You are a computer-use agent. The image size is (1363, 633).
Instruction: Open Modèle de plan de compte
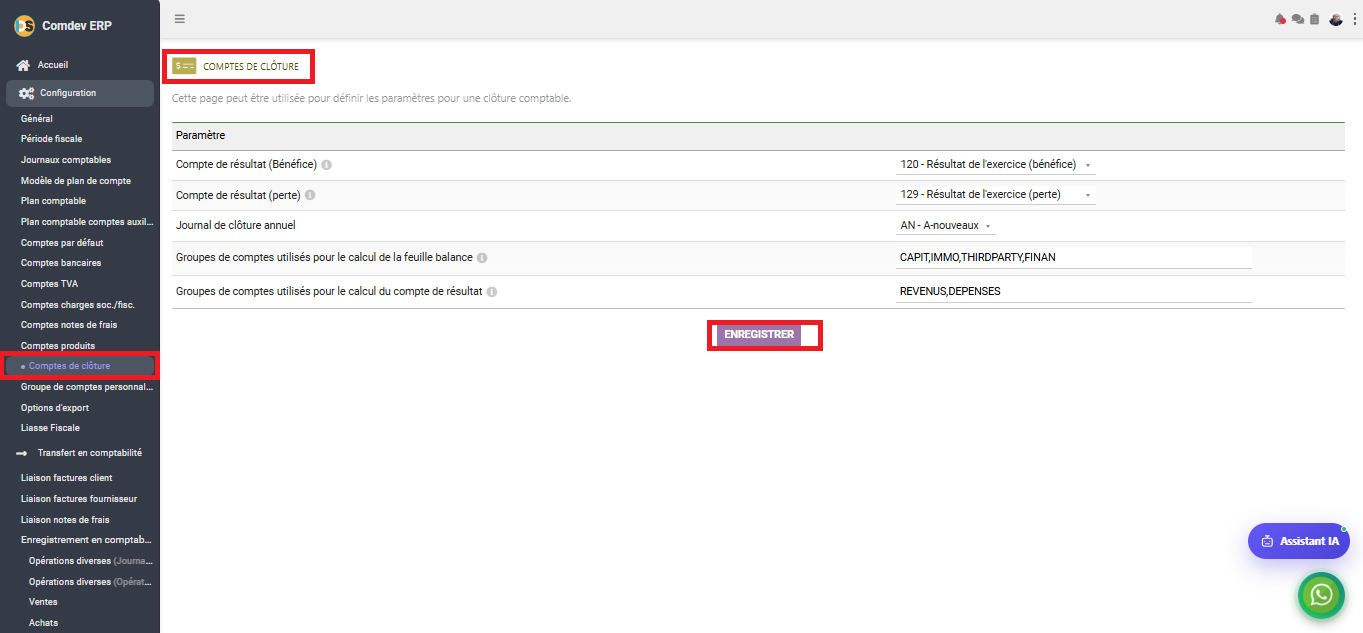(x=76, y=181)
